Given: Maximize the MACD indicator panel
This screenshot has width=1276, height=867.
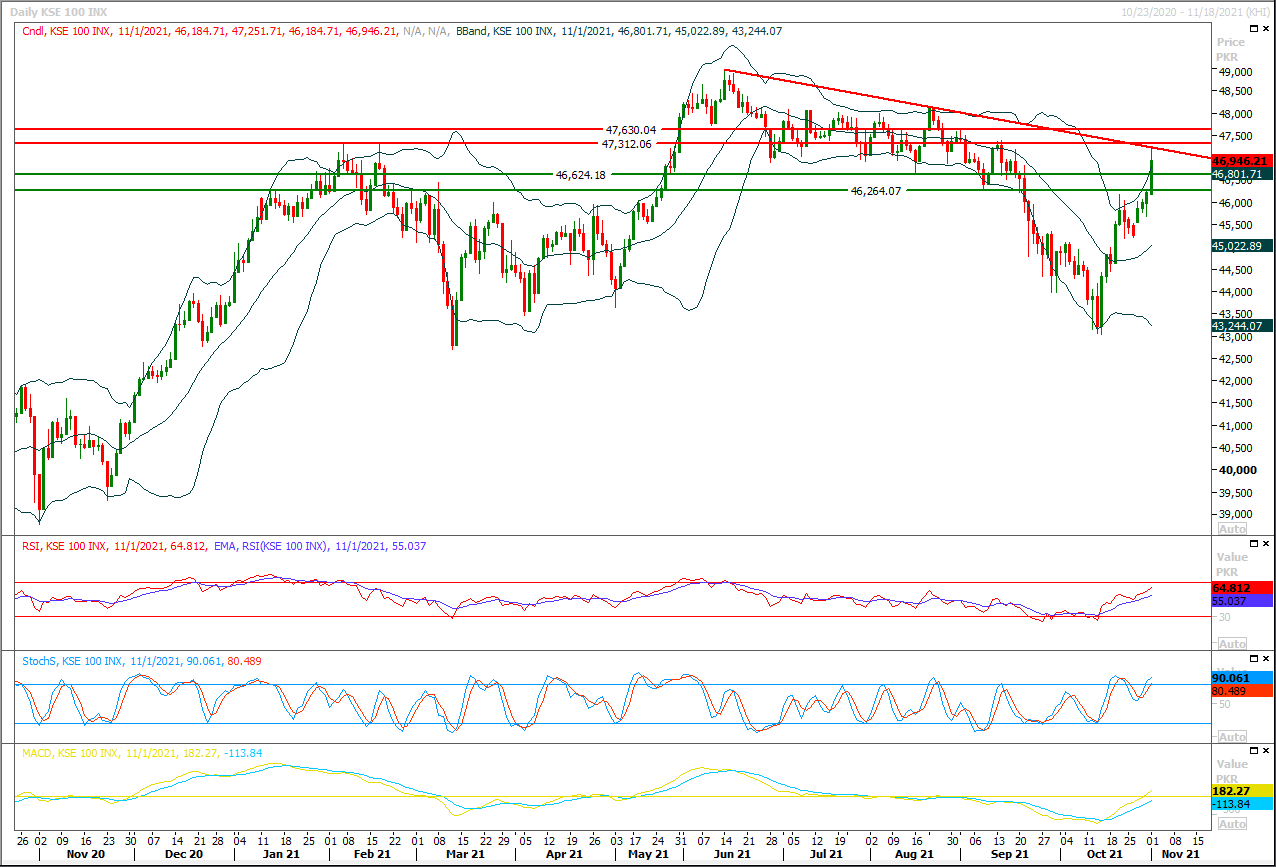Looking at the screenshot, I should (x=1253, y=750).
